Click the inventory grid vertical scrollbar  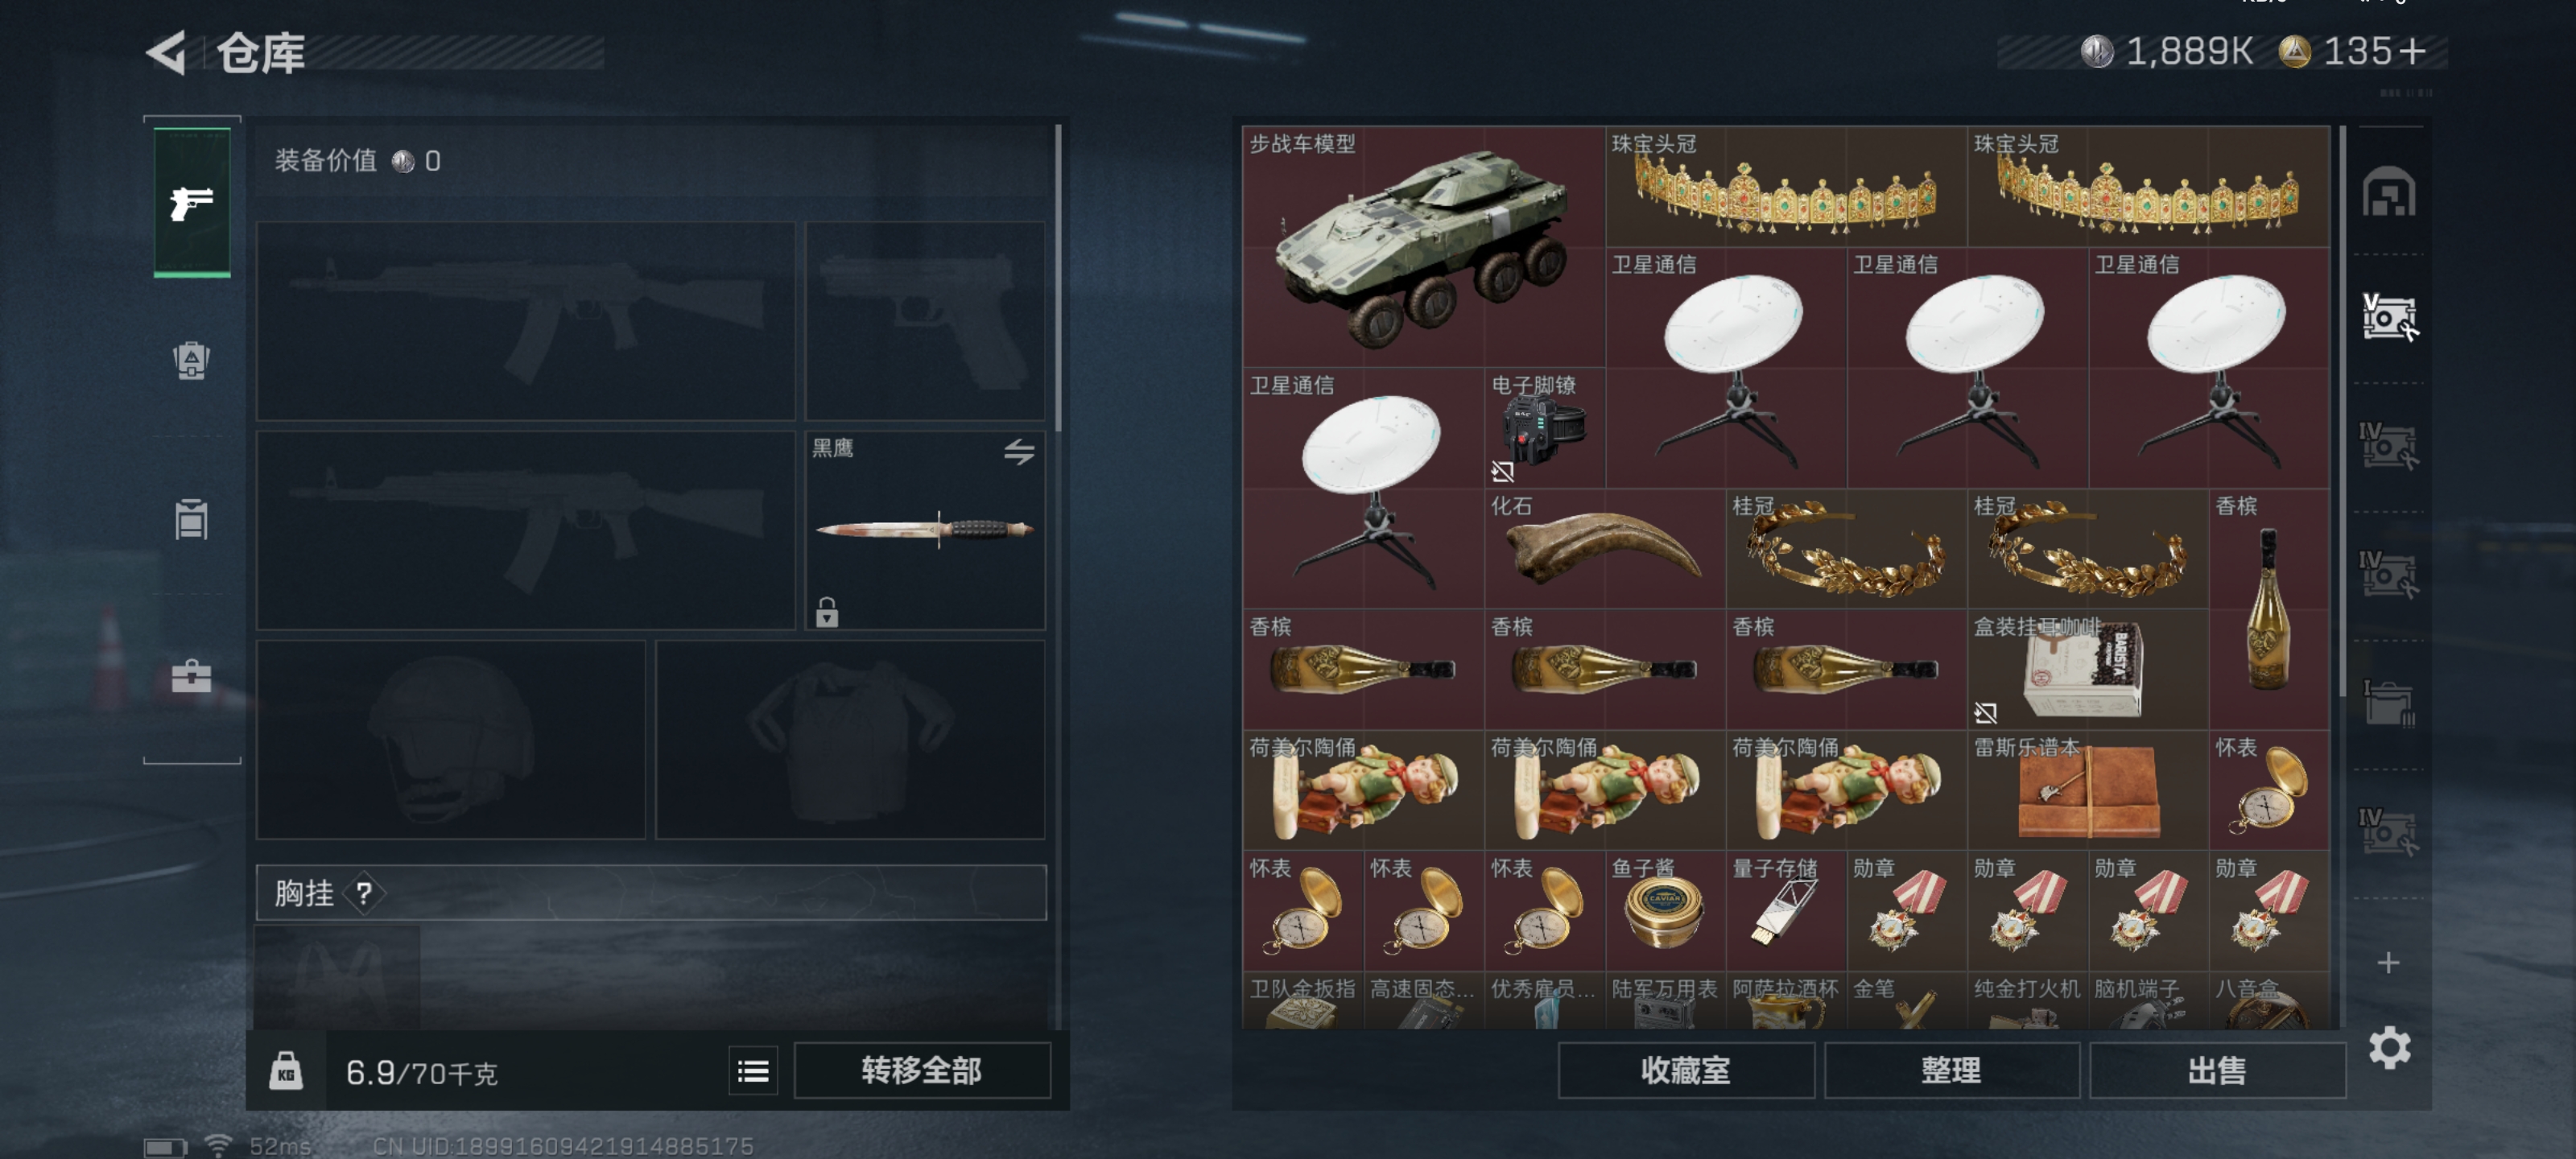[2343, 410]
